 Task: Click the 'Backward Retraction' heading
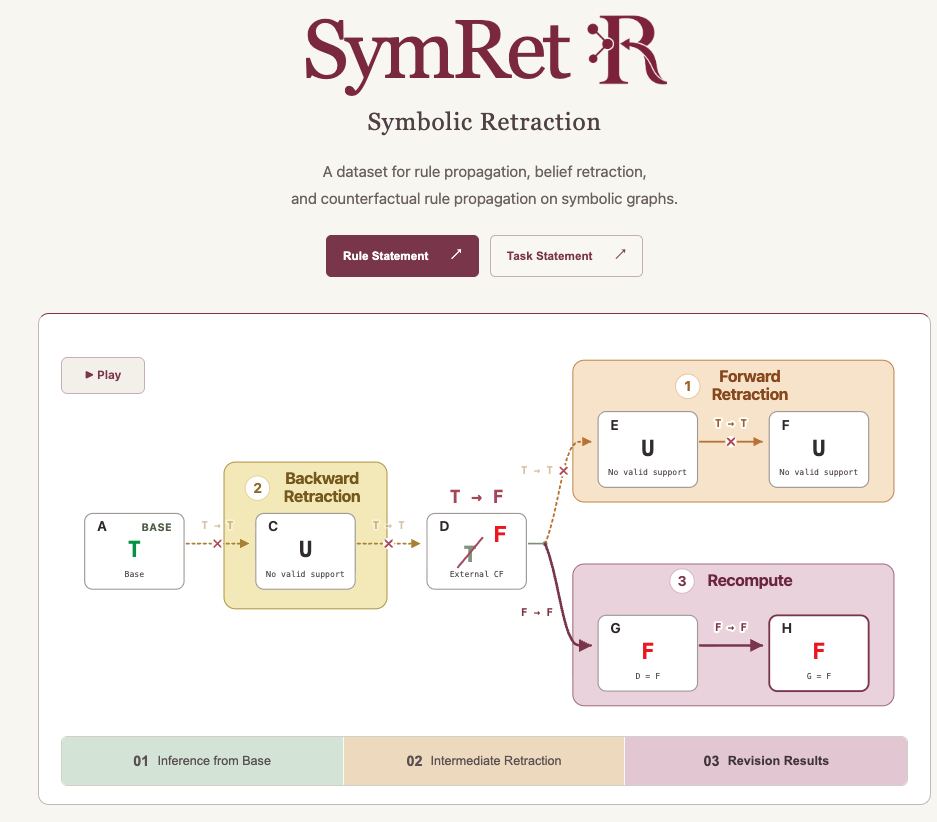coord(322,487)
